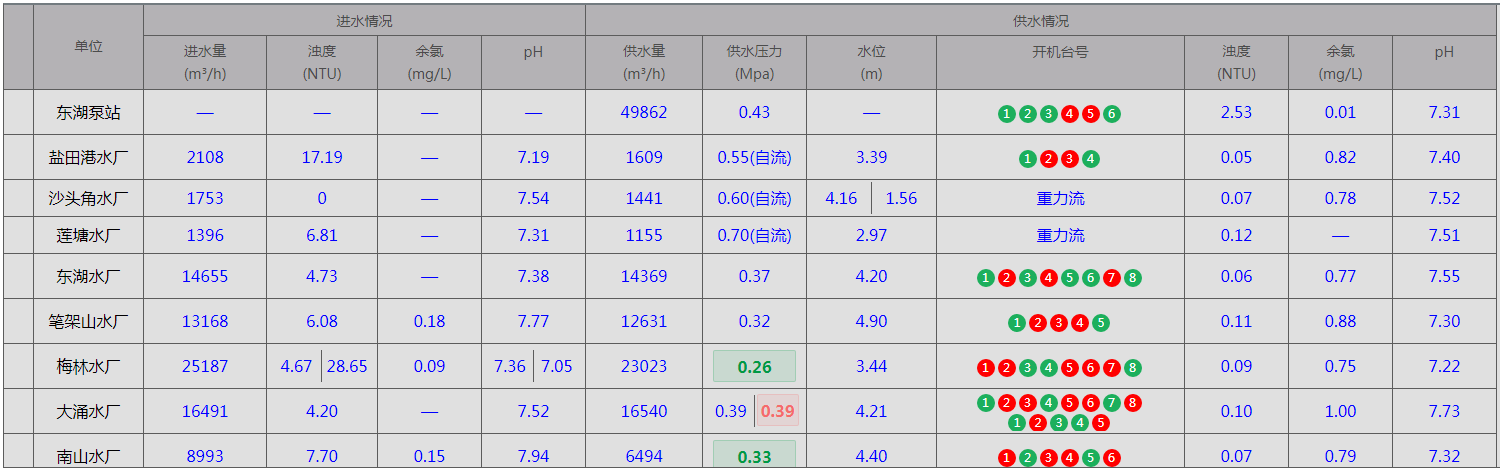The height and width of the screenshot is (470, 1500).
Task: Click pump 4 indicator for 东湖泵站
Action: [1070, 114]
